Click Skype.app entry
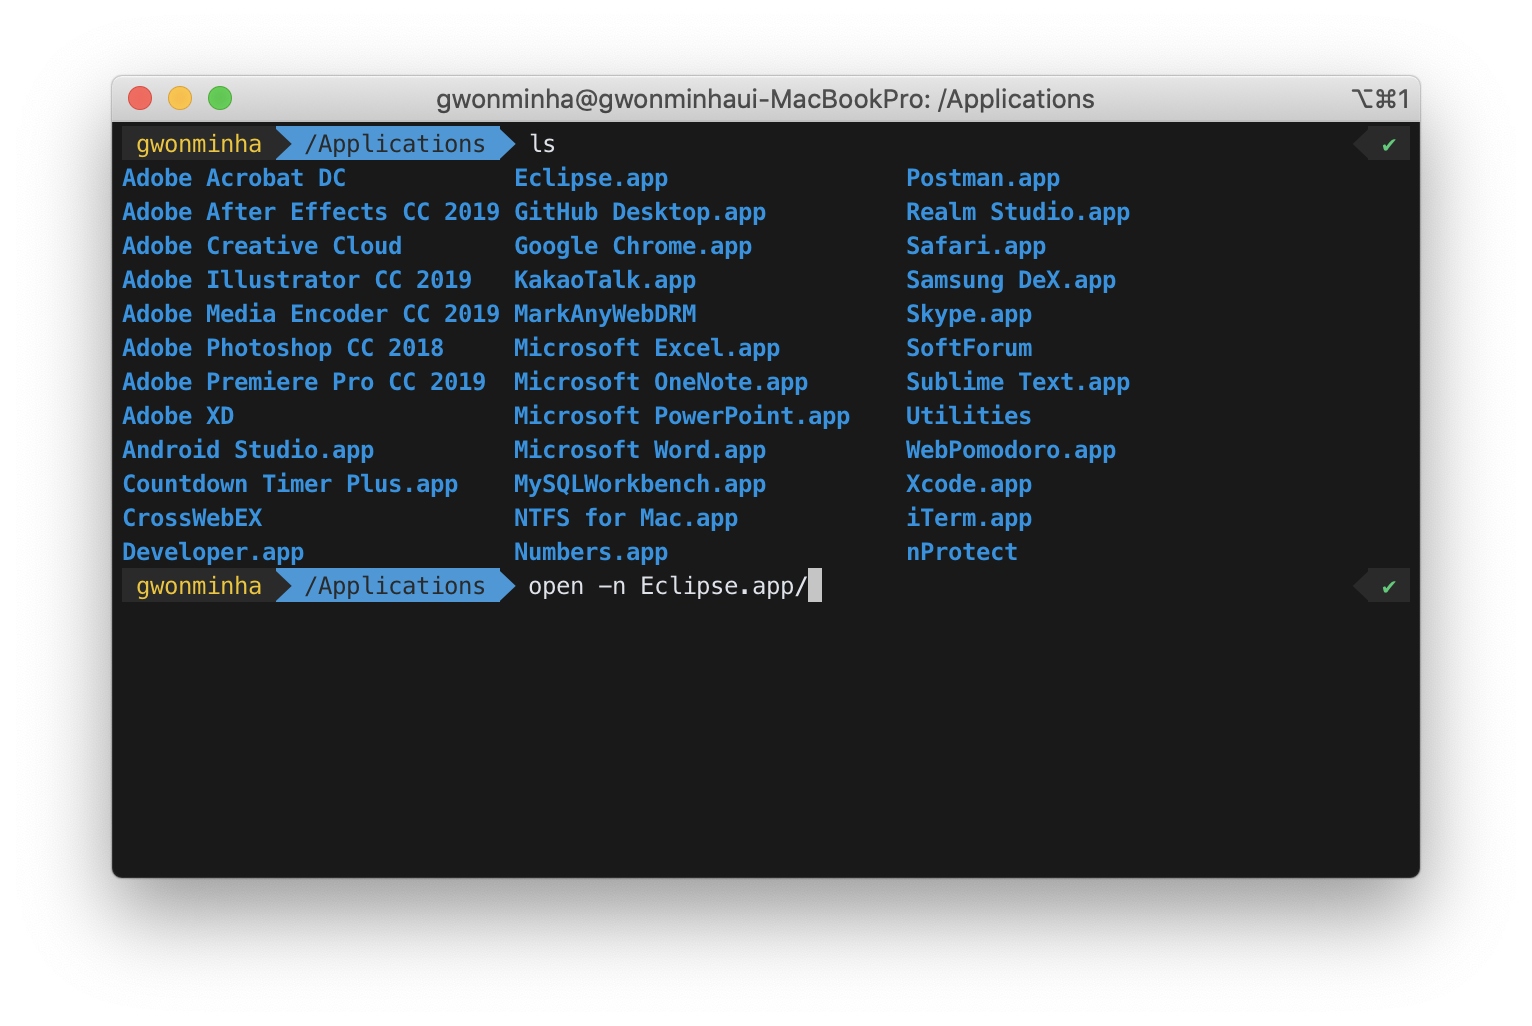This screenshot has width=1532, height=1026. point(969,314)
